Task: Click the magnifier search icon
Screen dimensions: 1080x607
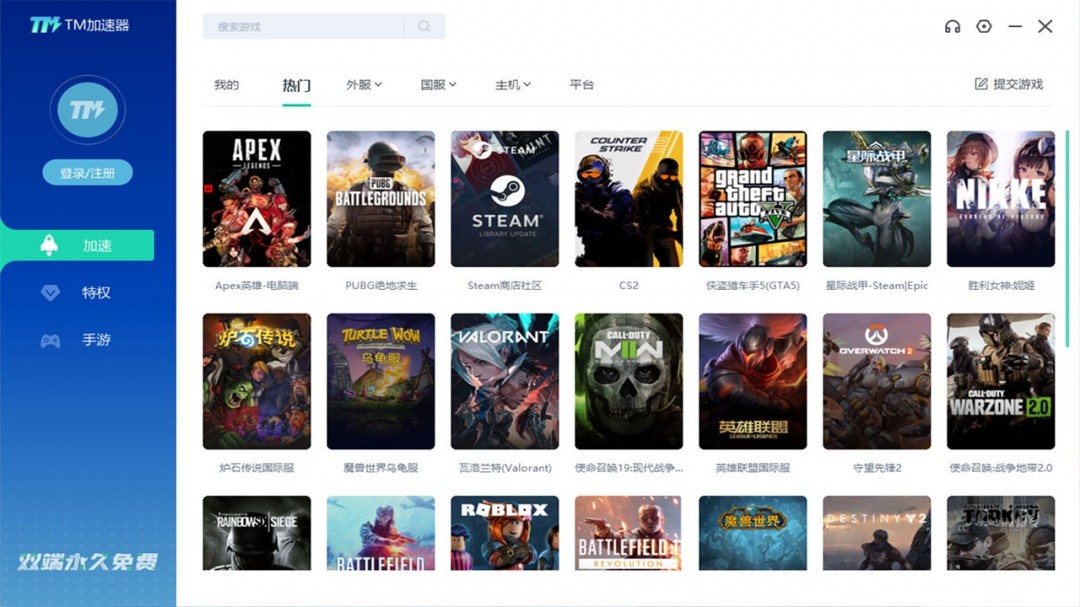Action: pos(424,26)
